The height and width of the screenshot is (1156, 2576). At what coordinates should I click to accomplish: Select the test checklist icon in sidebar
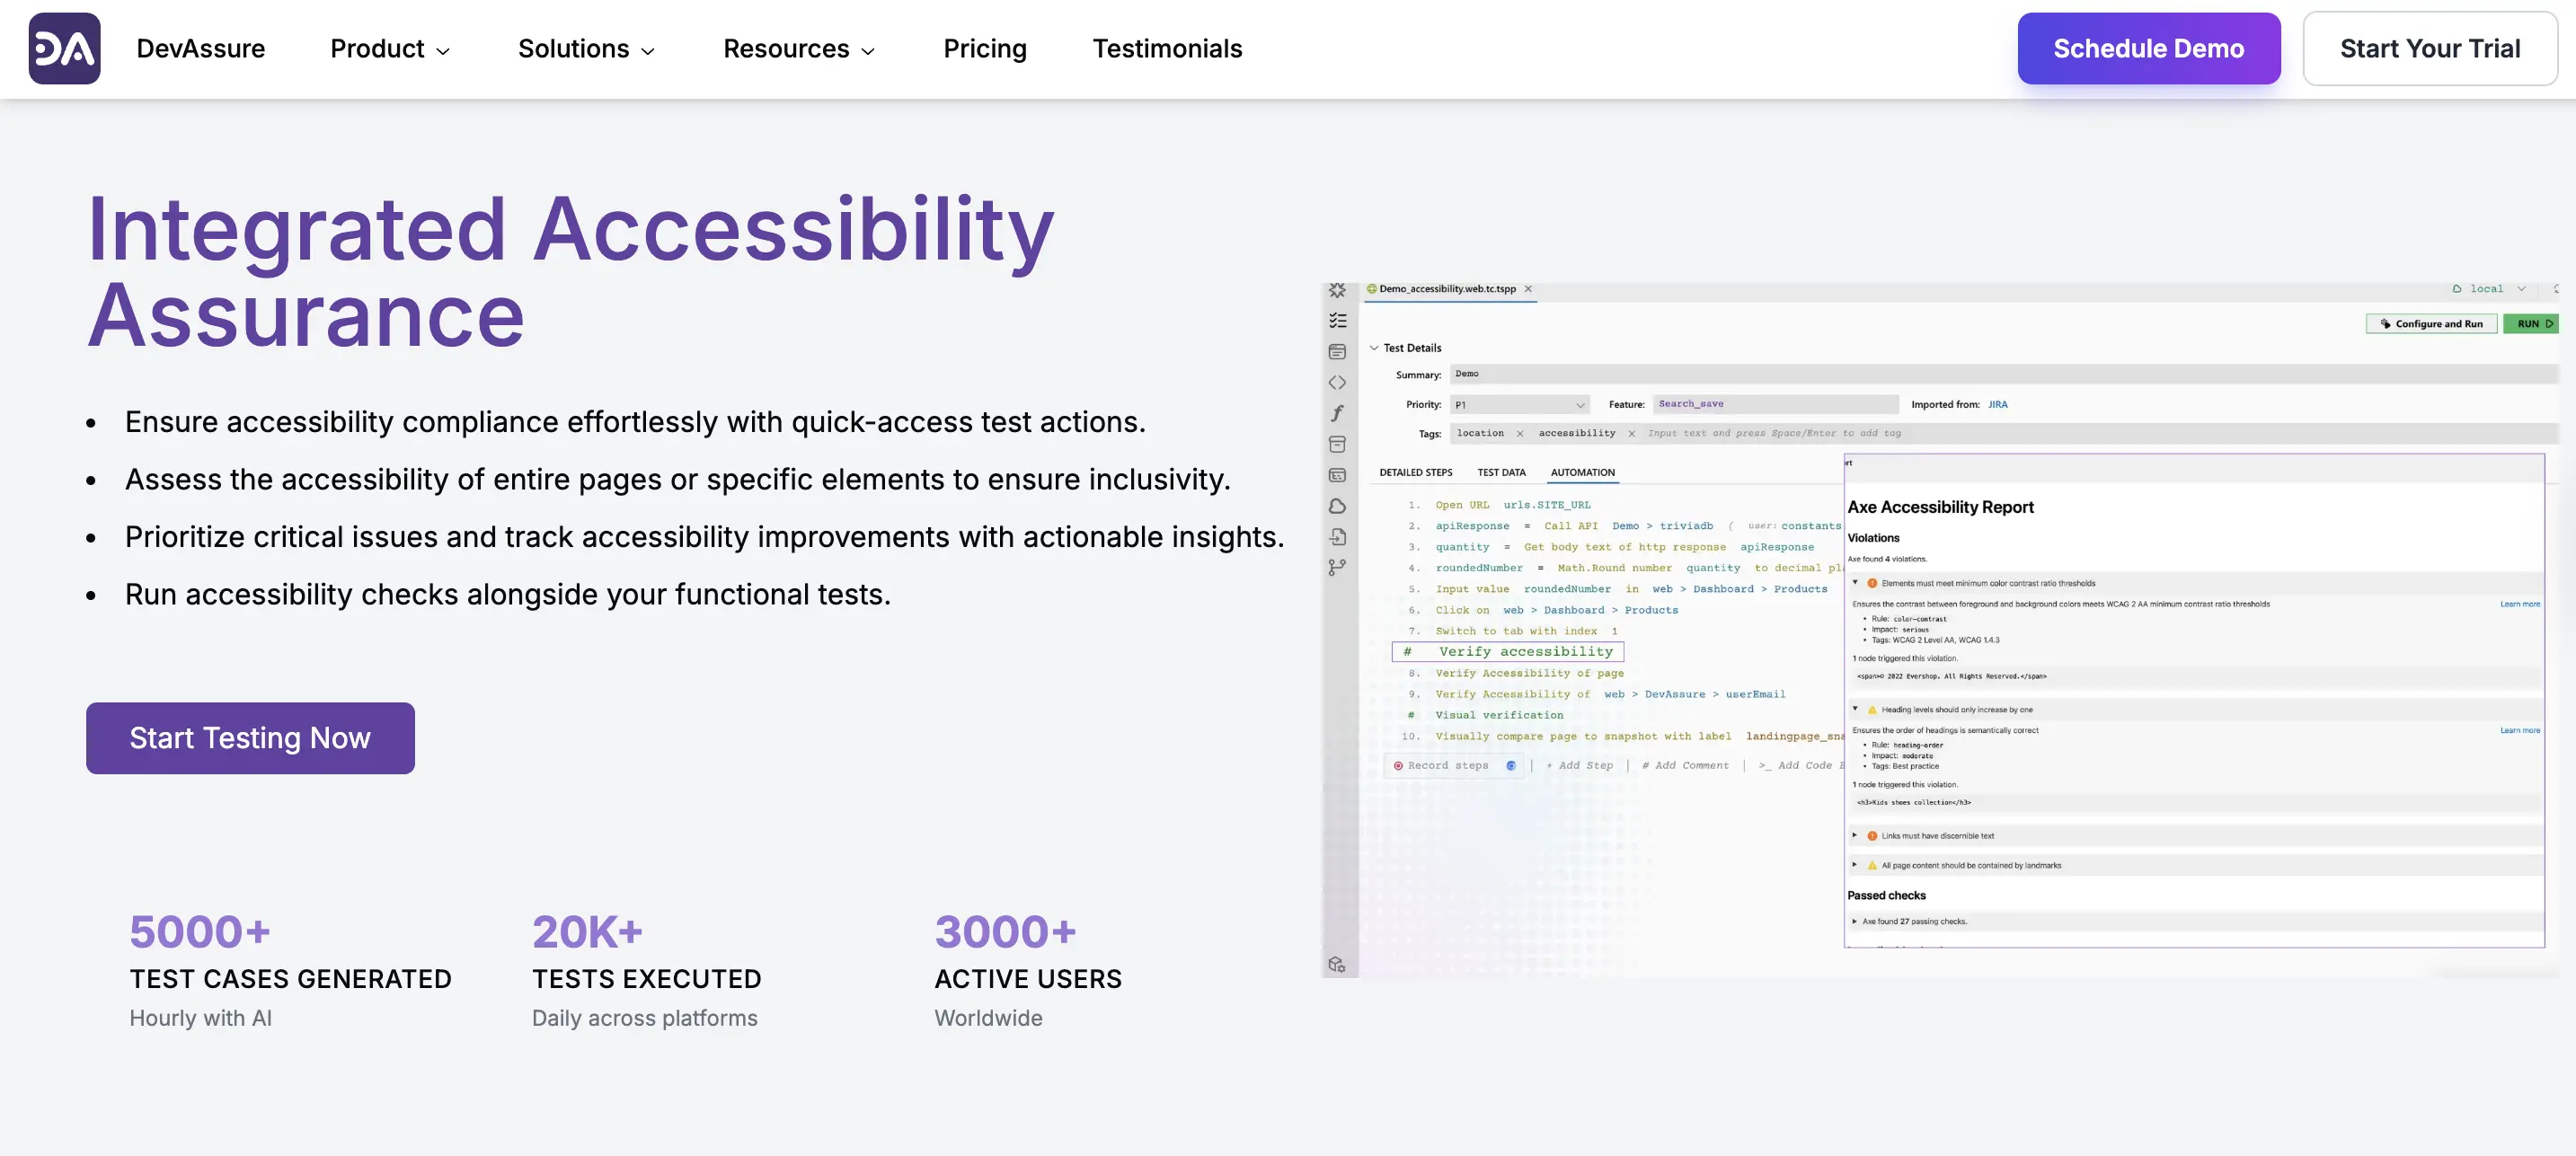(x=1337, y=322)
